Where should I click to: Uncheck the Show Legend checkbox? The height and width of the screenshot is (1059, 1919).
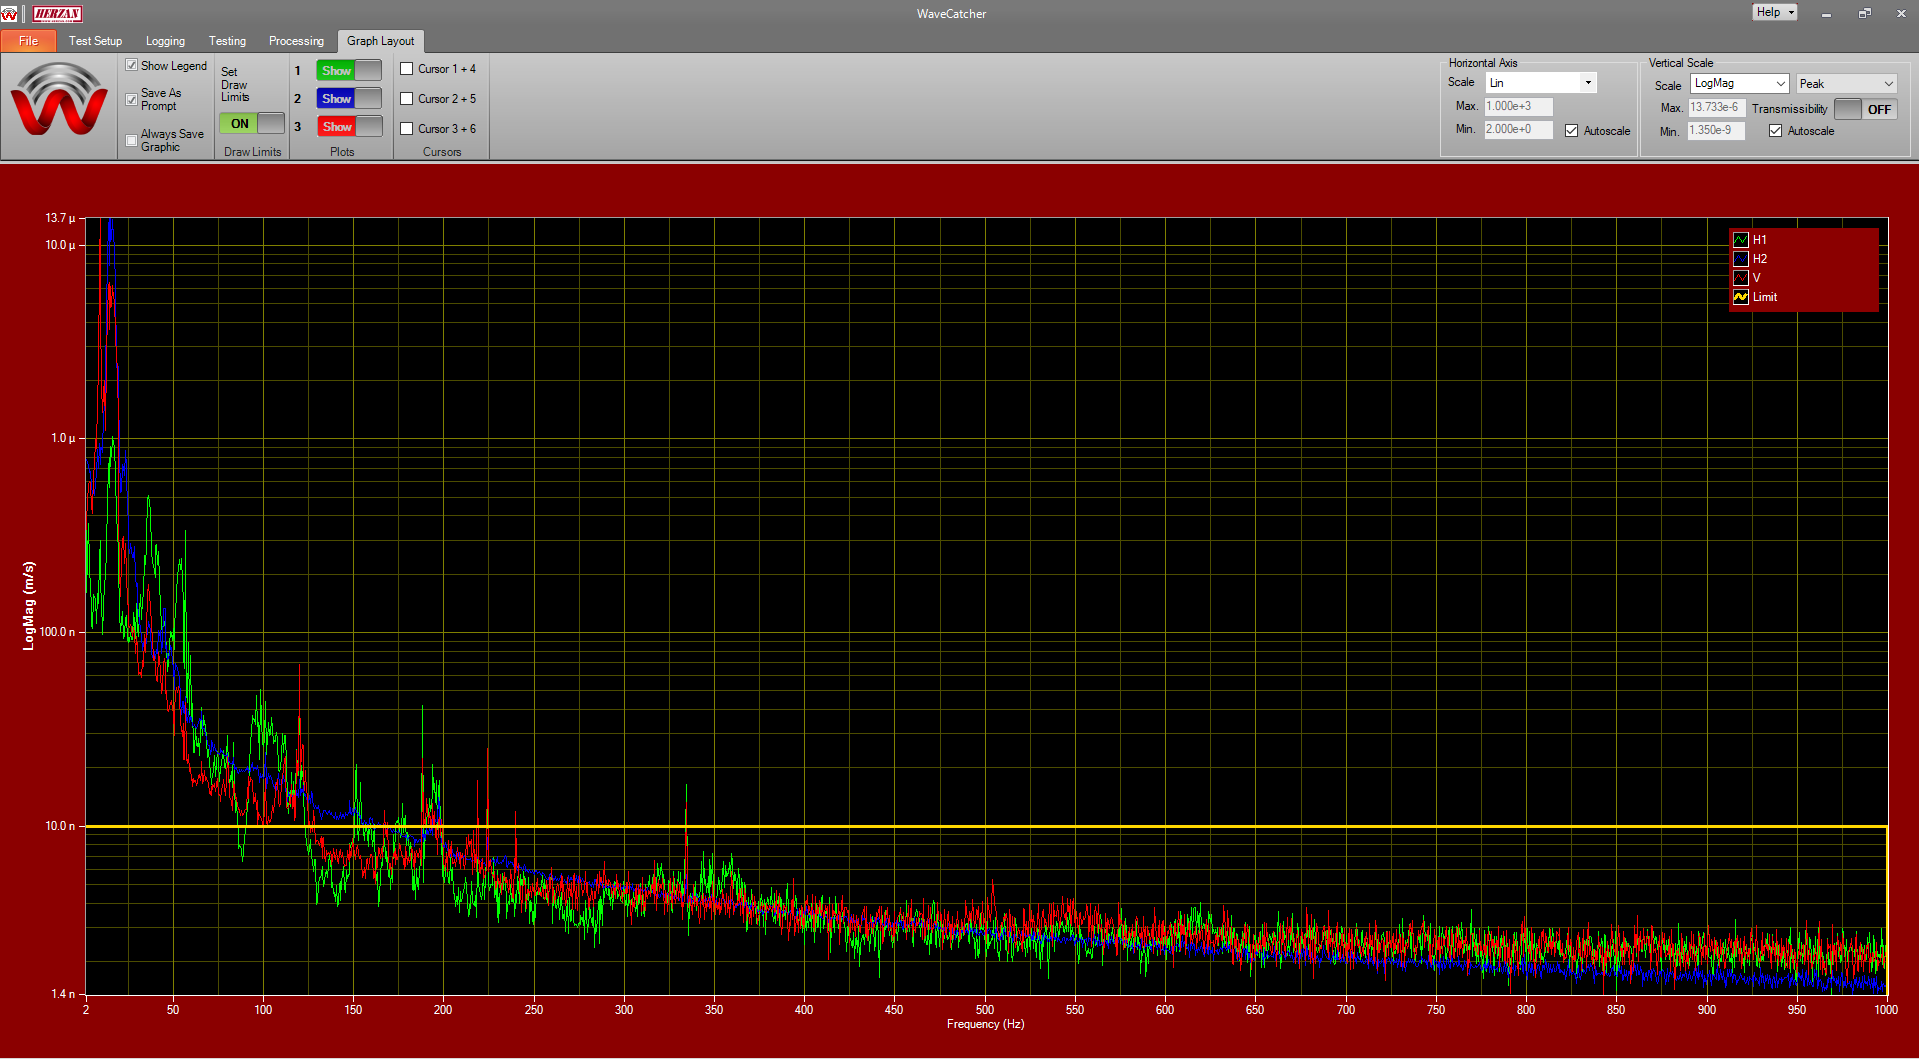click(x=132, y=65)
